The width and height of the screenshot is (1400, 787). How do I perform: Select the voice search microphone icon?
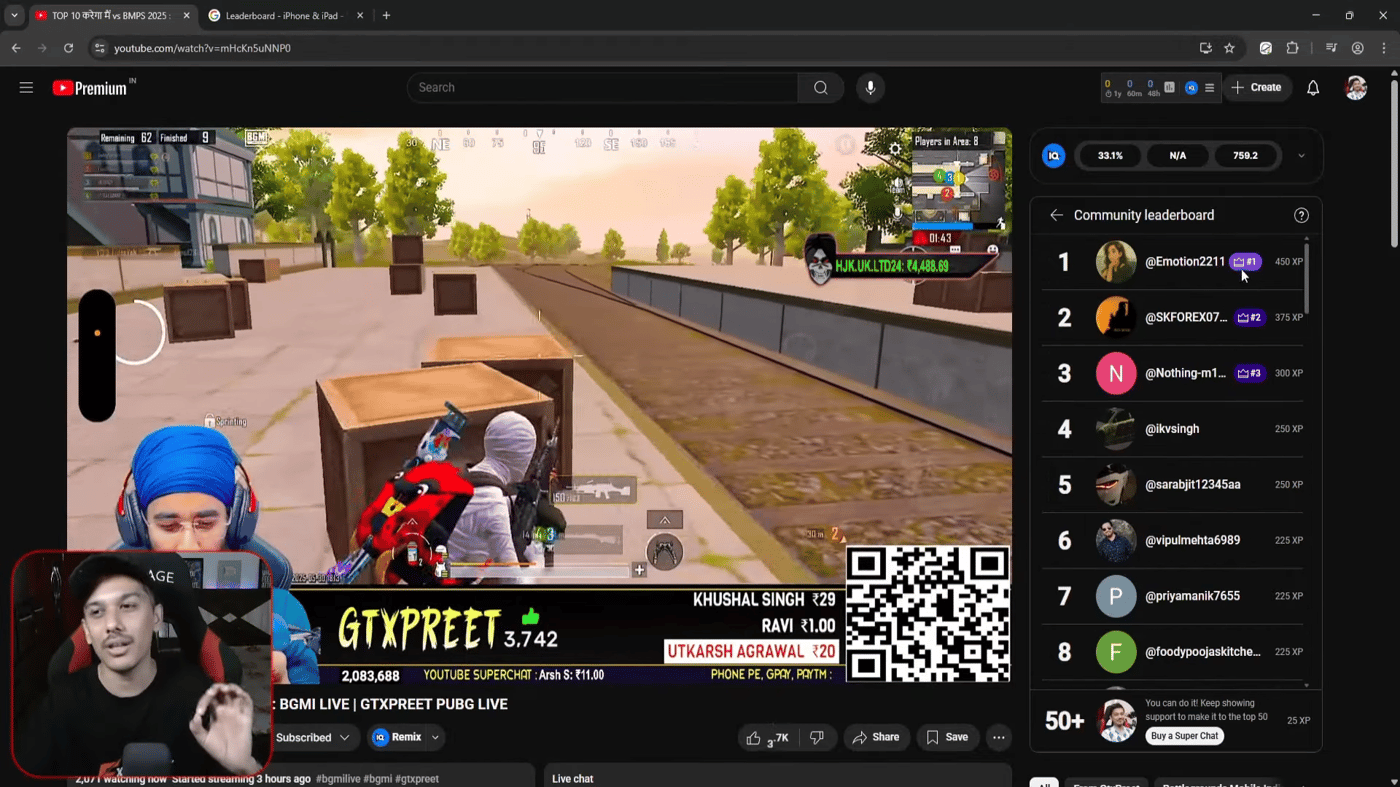[x=869, y=87]
